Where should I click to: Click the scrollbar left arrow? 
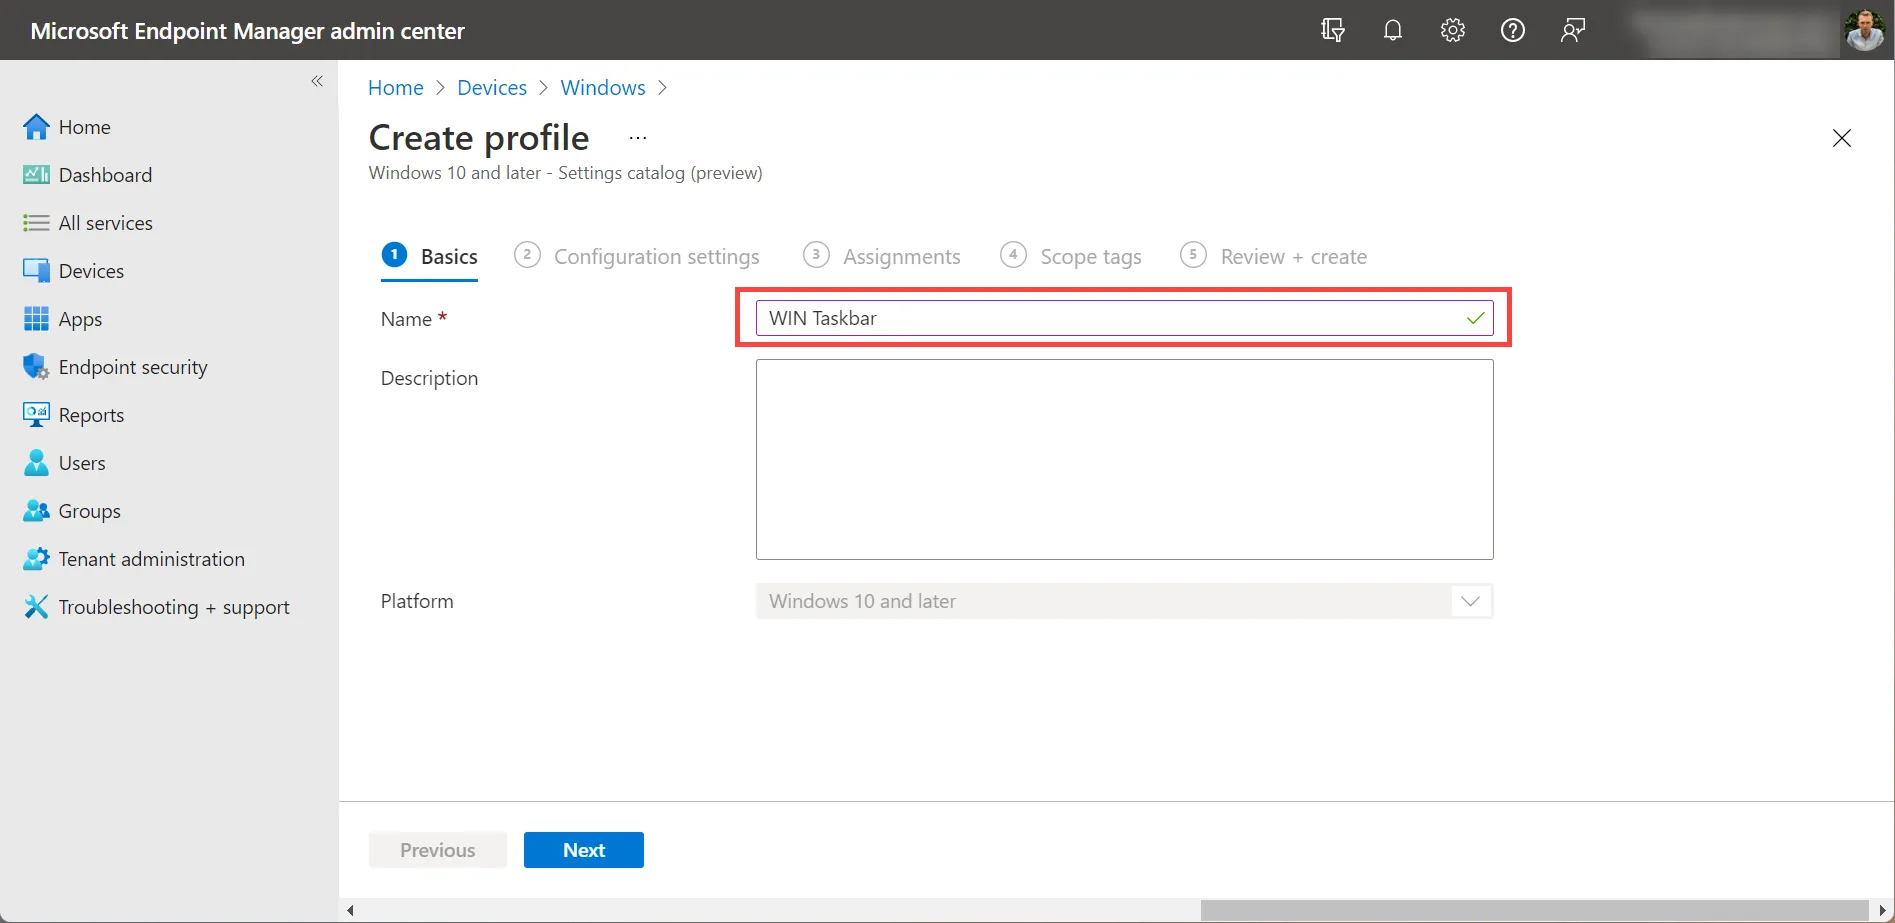click(x=350, y=910)
